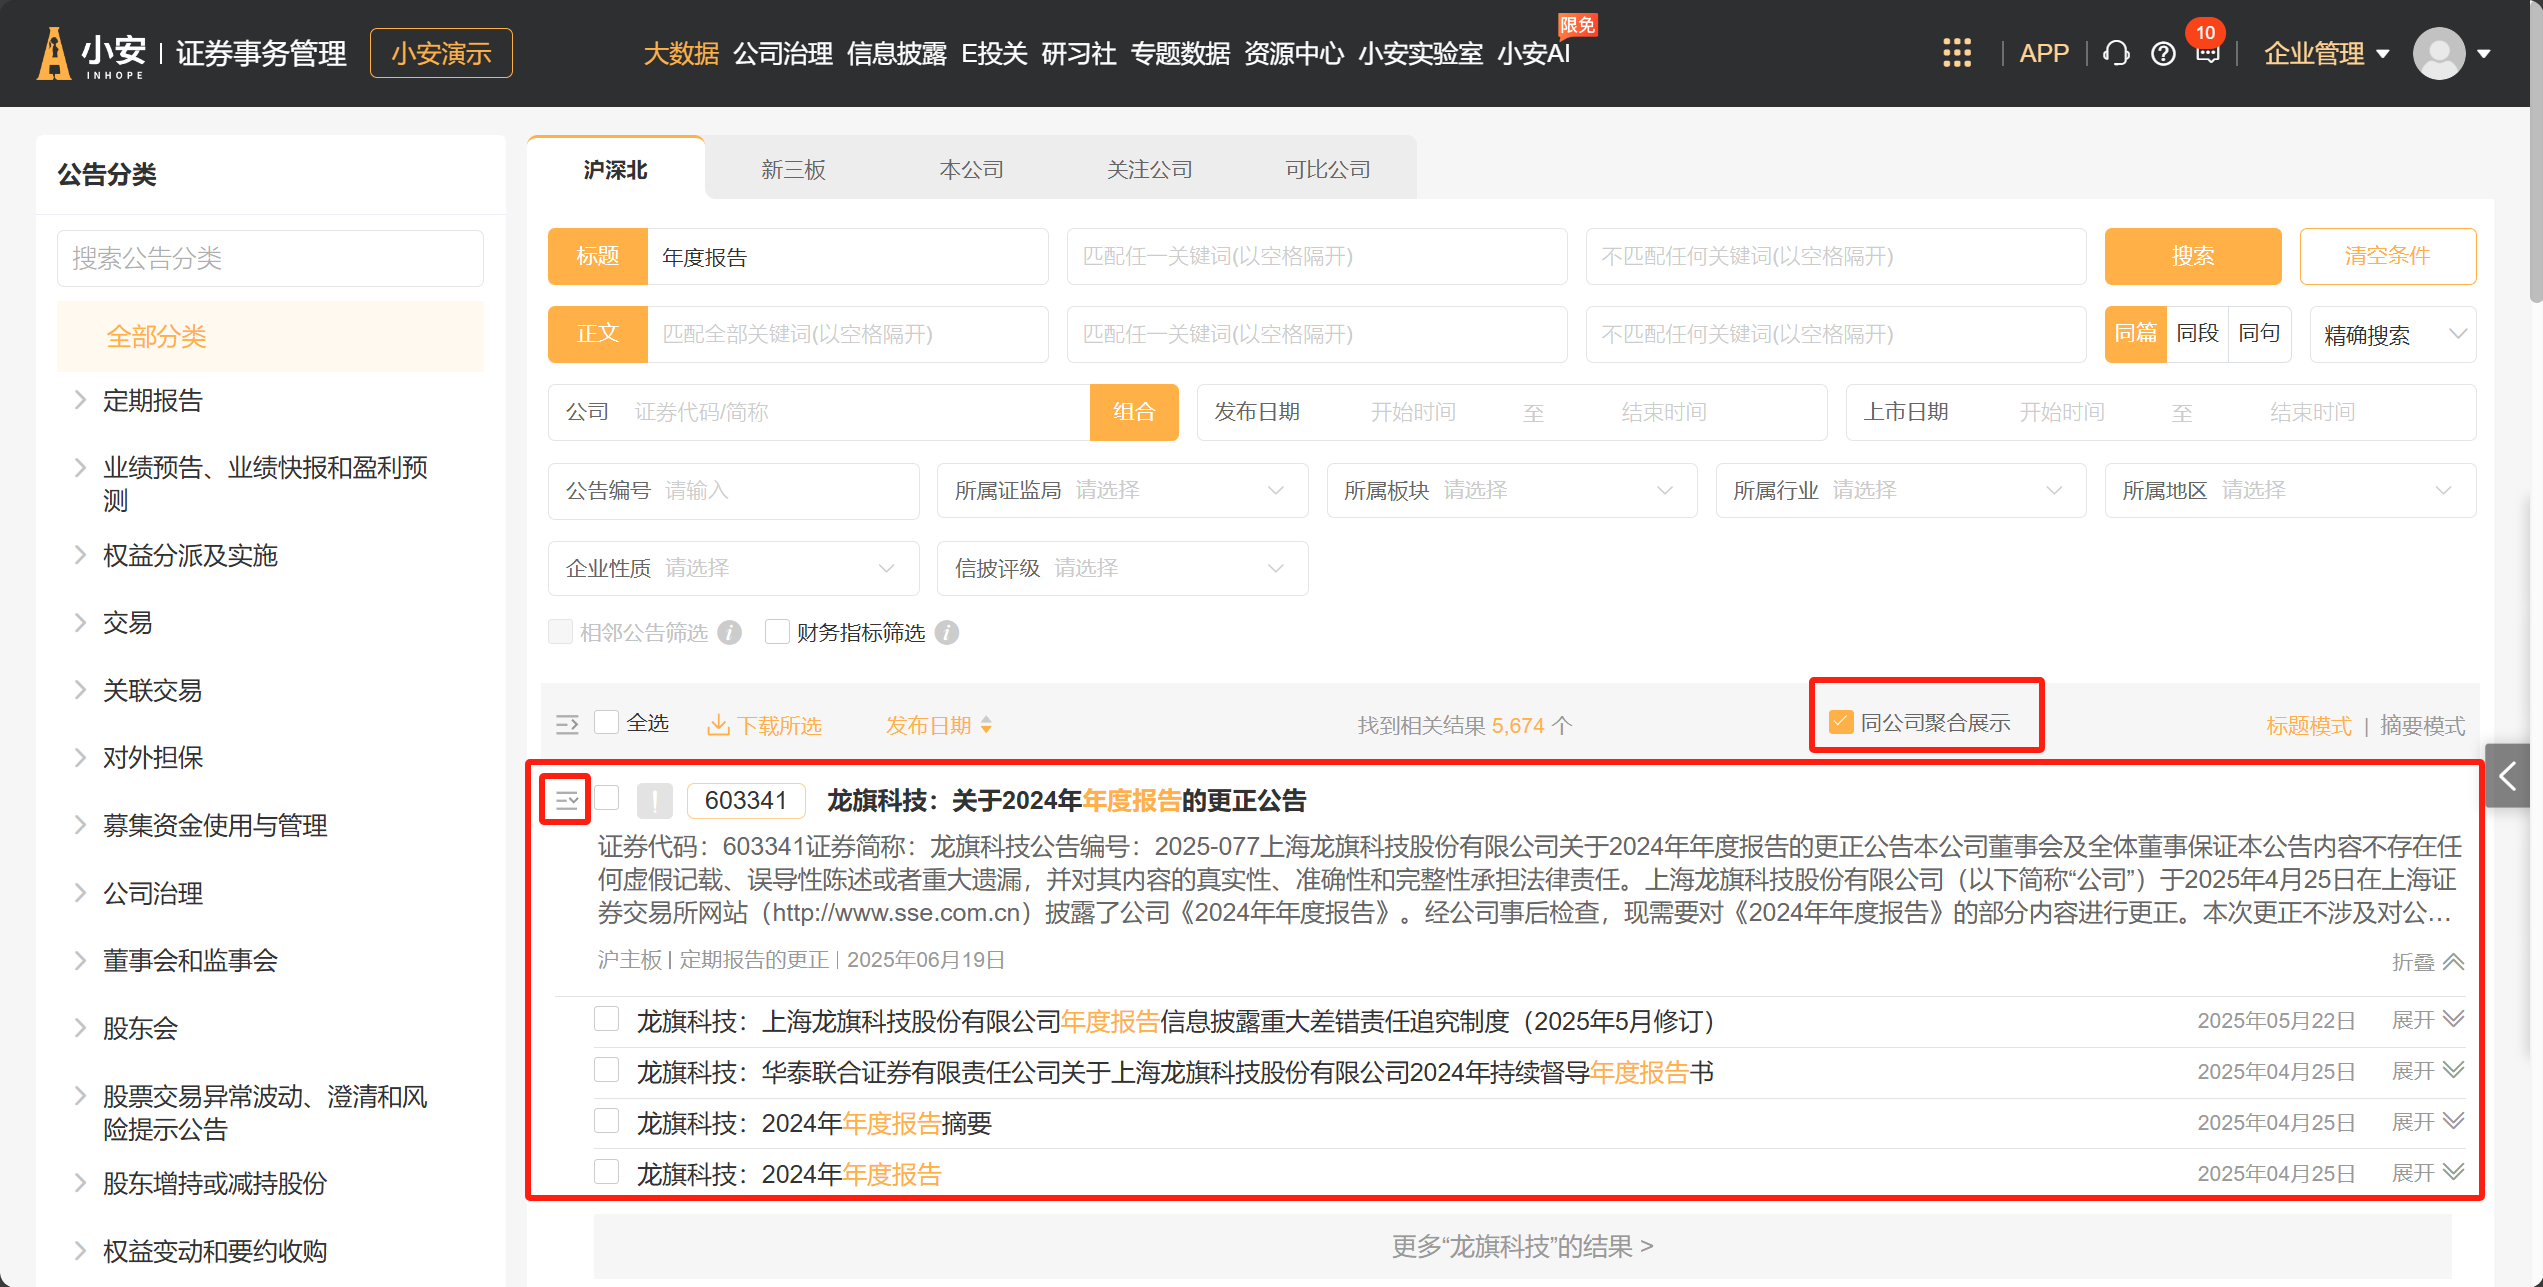The image size is (2543, 1287).
Task: Switch to the 新三板 tab
Action: (x=793, y=169)
